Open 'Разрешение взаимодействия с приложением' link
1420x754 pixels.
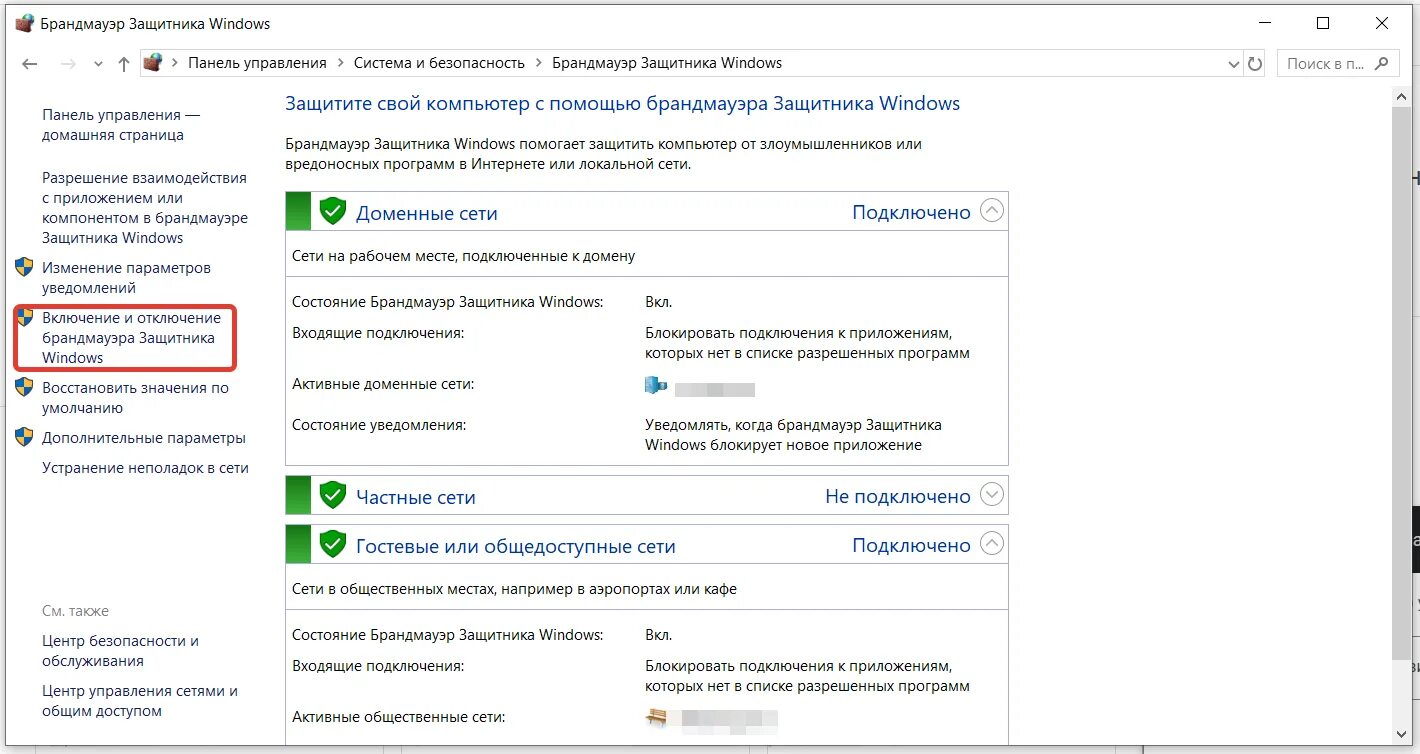tap(145, 208)
